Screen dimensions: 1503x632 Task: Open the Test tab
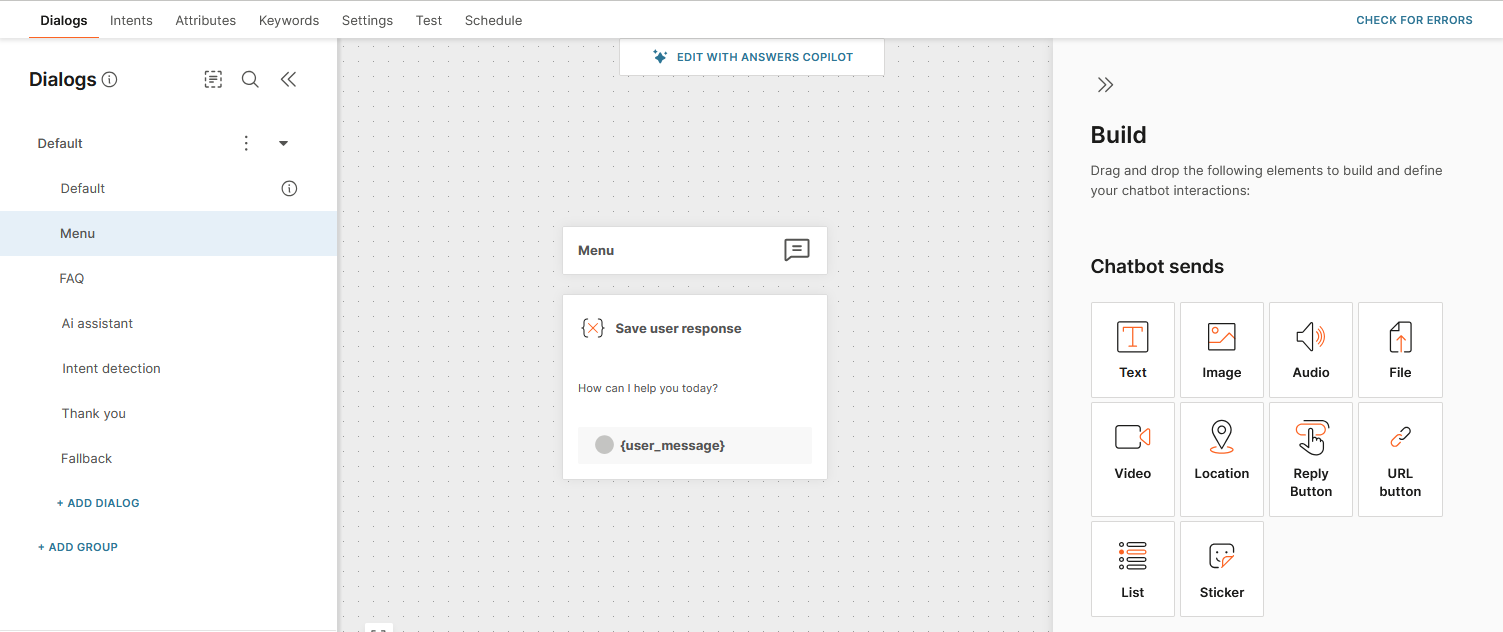point(429,20)
